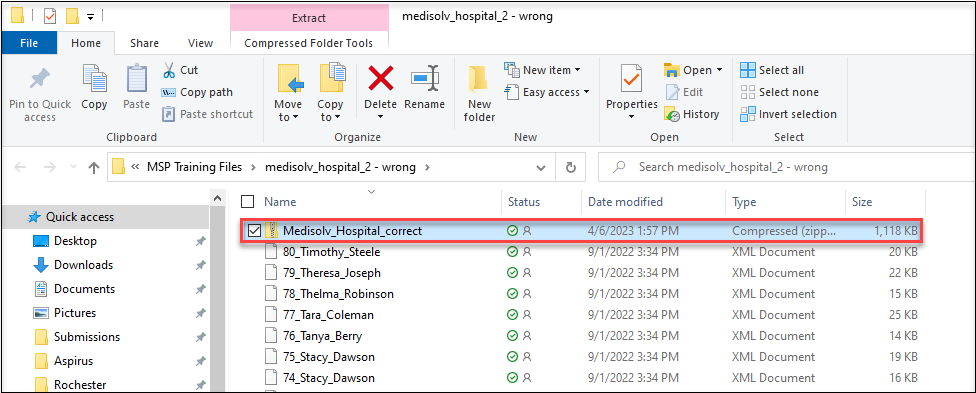Choose Copy path in Clipboard group
976x393 pixels.
(197, 92)
